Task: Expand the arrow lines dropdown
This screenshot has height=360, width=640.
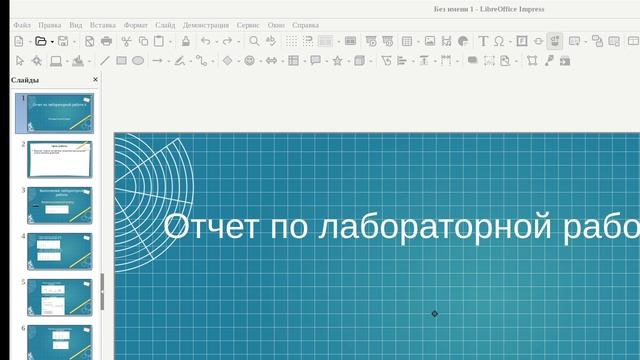Action: coord(168,61)
